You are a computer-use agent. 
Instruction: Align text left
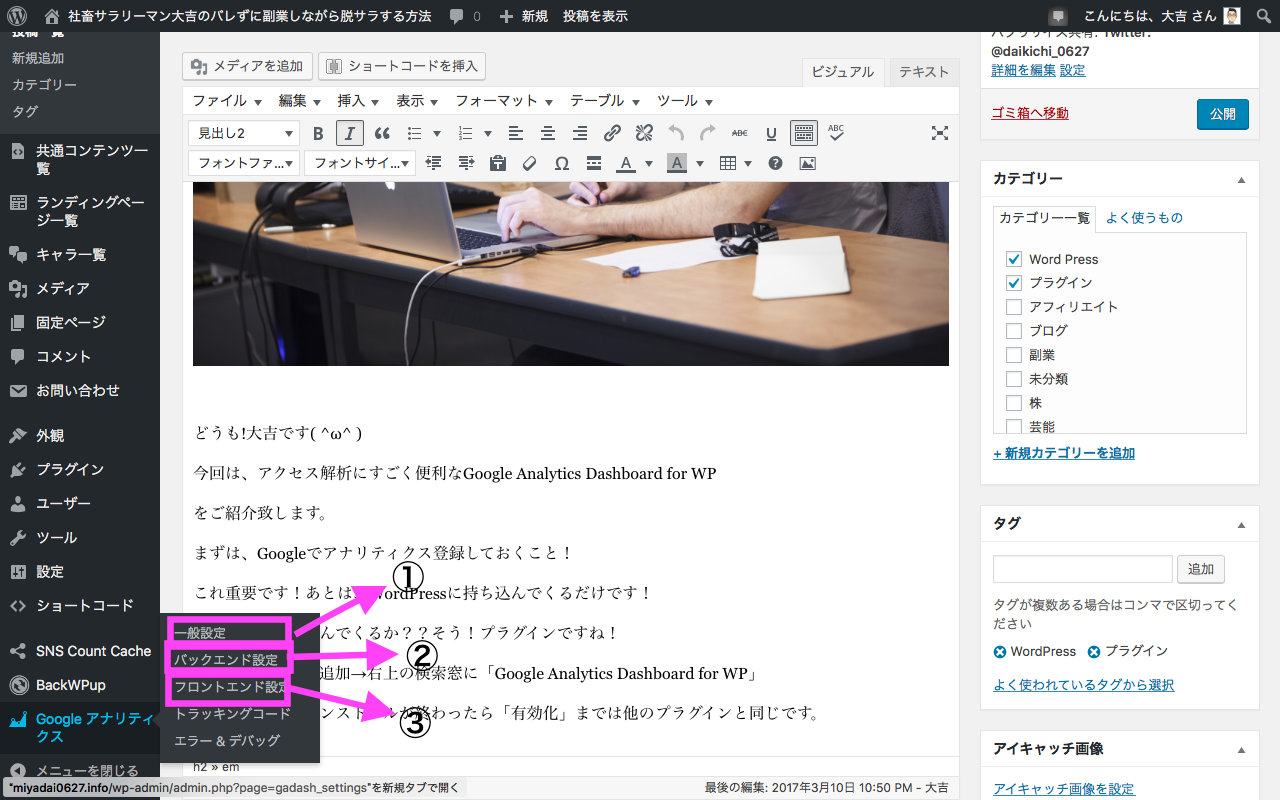pos(516,133)
